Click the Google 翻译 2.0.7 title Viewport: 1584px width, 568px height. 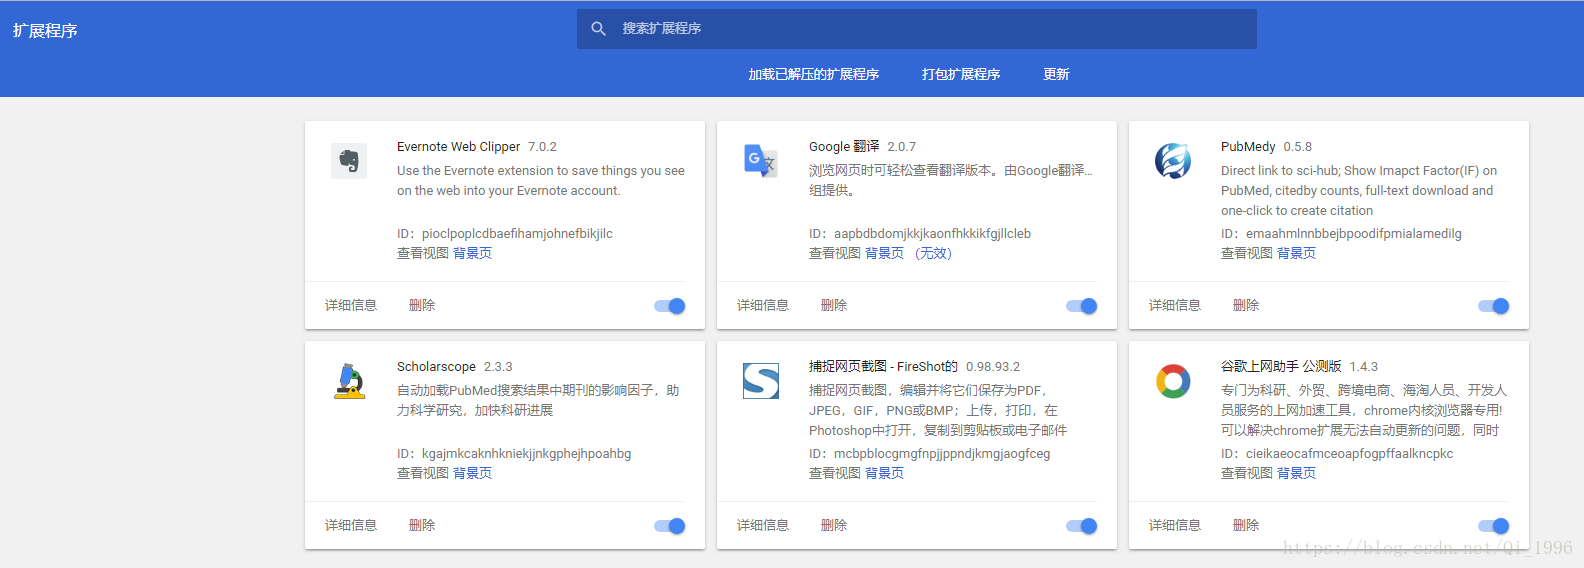point(862,146)
